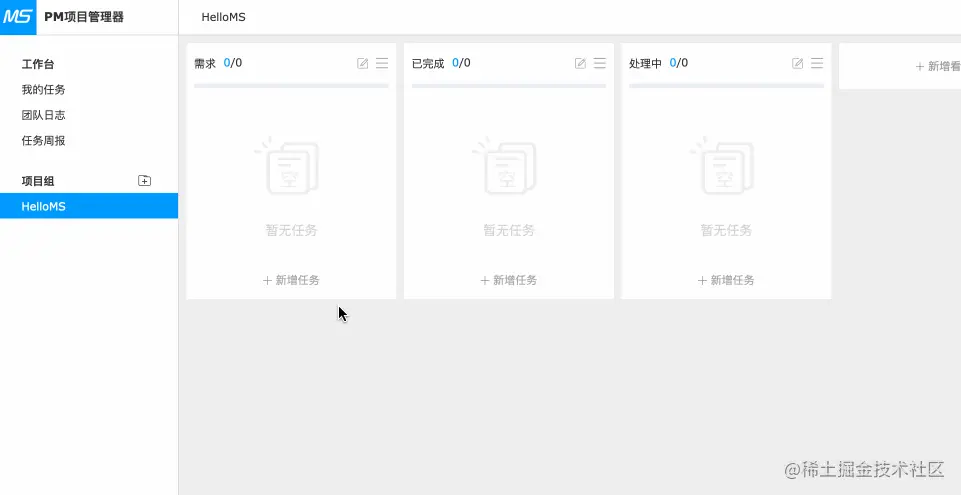Add a new task in 需求 column
Screen dimensions: 961x495
[x=291, y=280]
